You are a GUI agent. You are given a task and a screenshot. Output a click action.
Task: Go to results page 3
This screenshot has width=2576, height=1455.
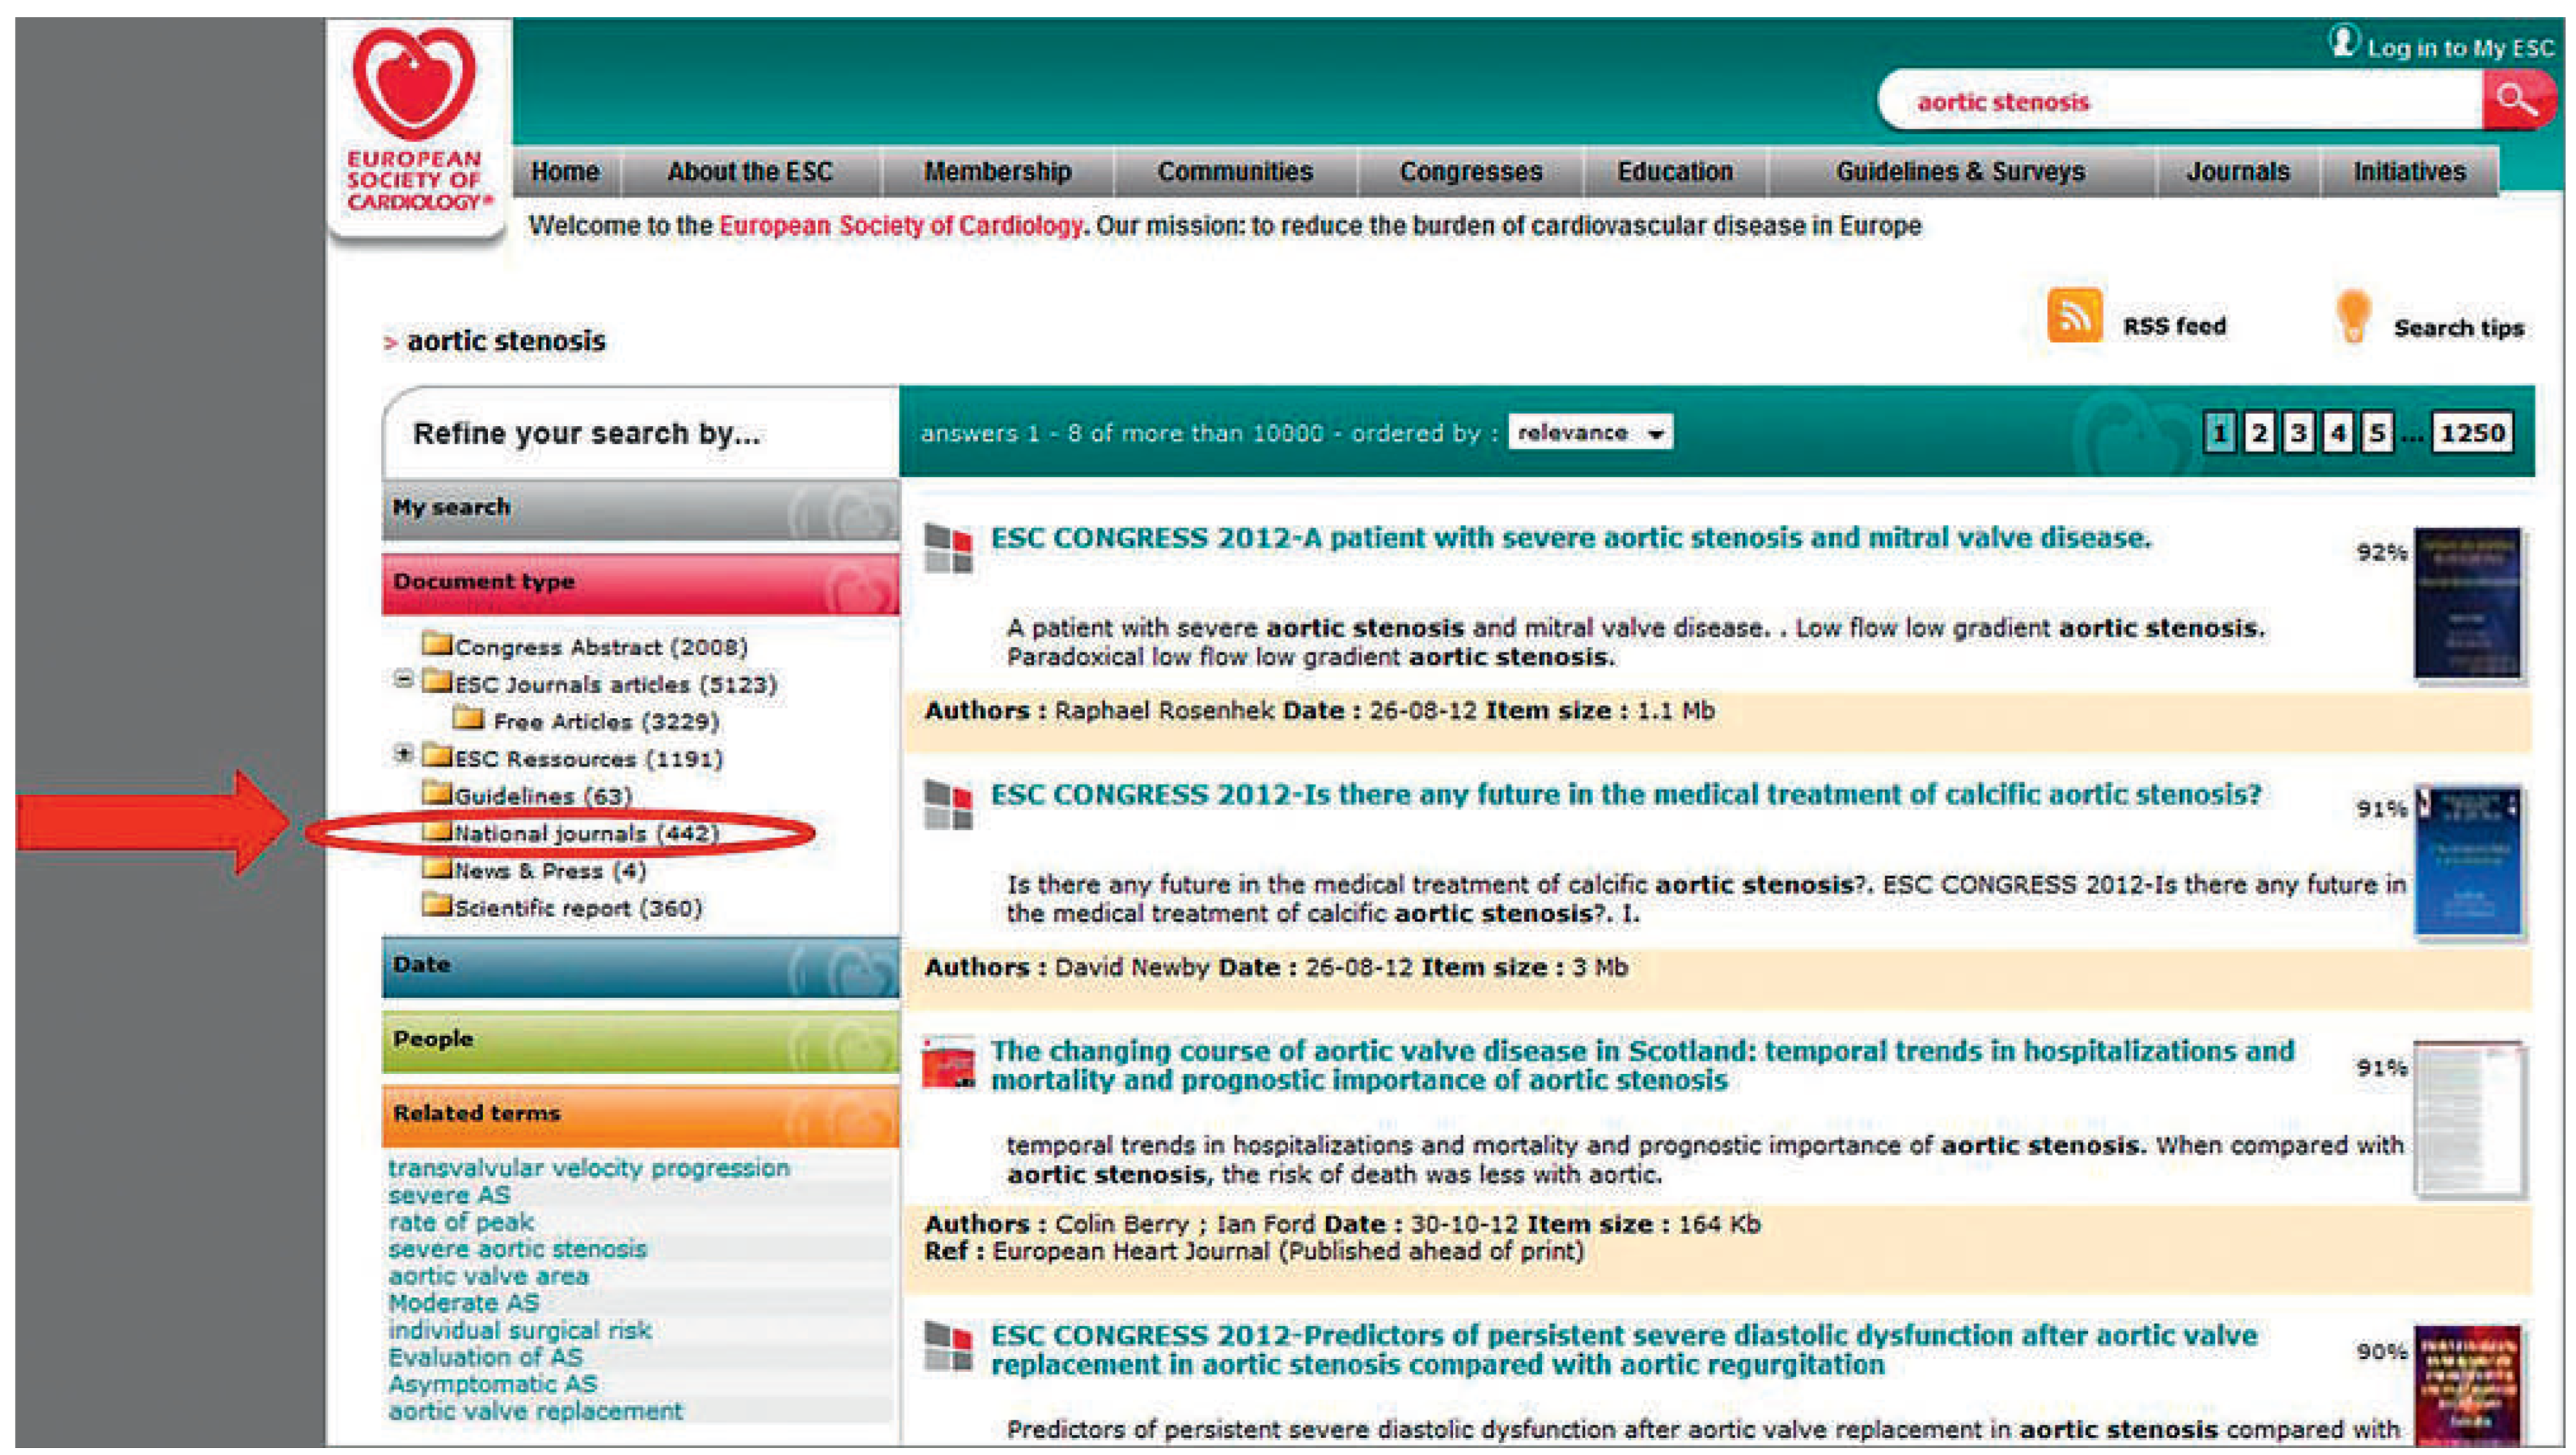[2298, 433]
